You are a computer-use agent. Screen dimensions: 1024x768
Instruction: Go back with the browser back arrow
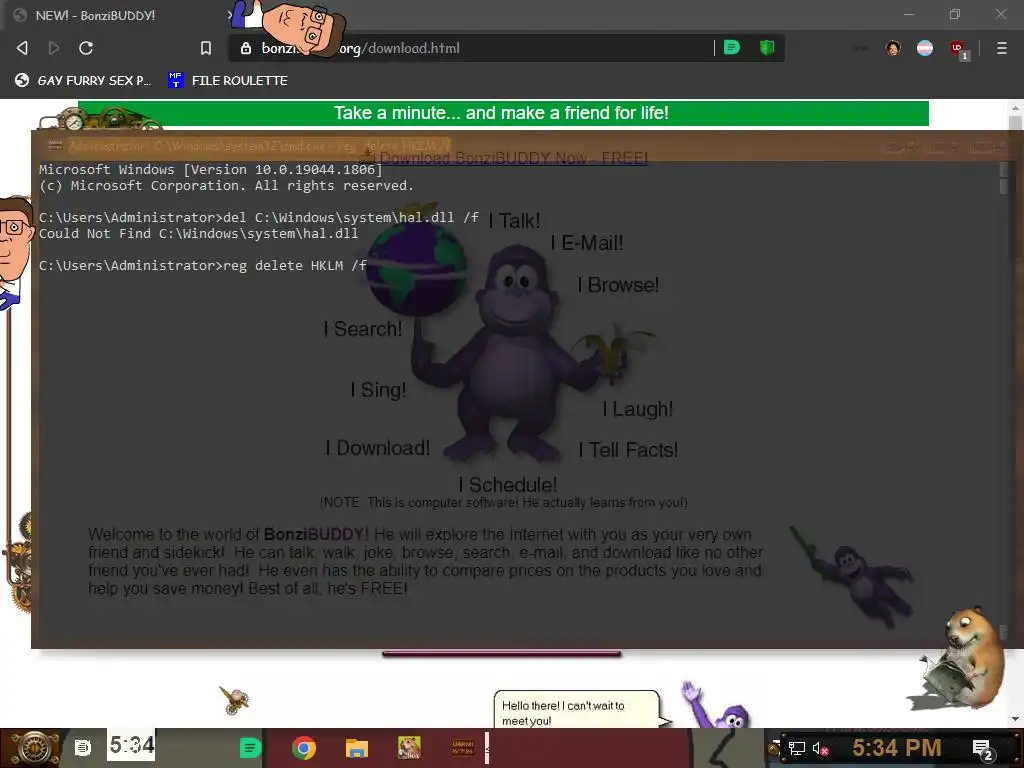tap(22, 48)
